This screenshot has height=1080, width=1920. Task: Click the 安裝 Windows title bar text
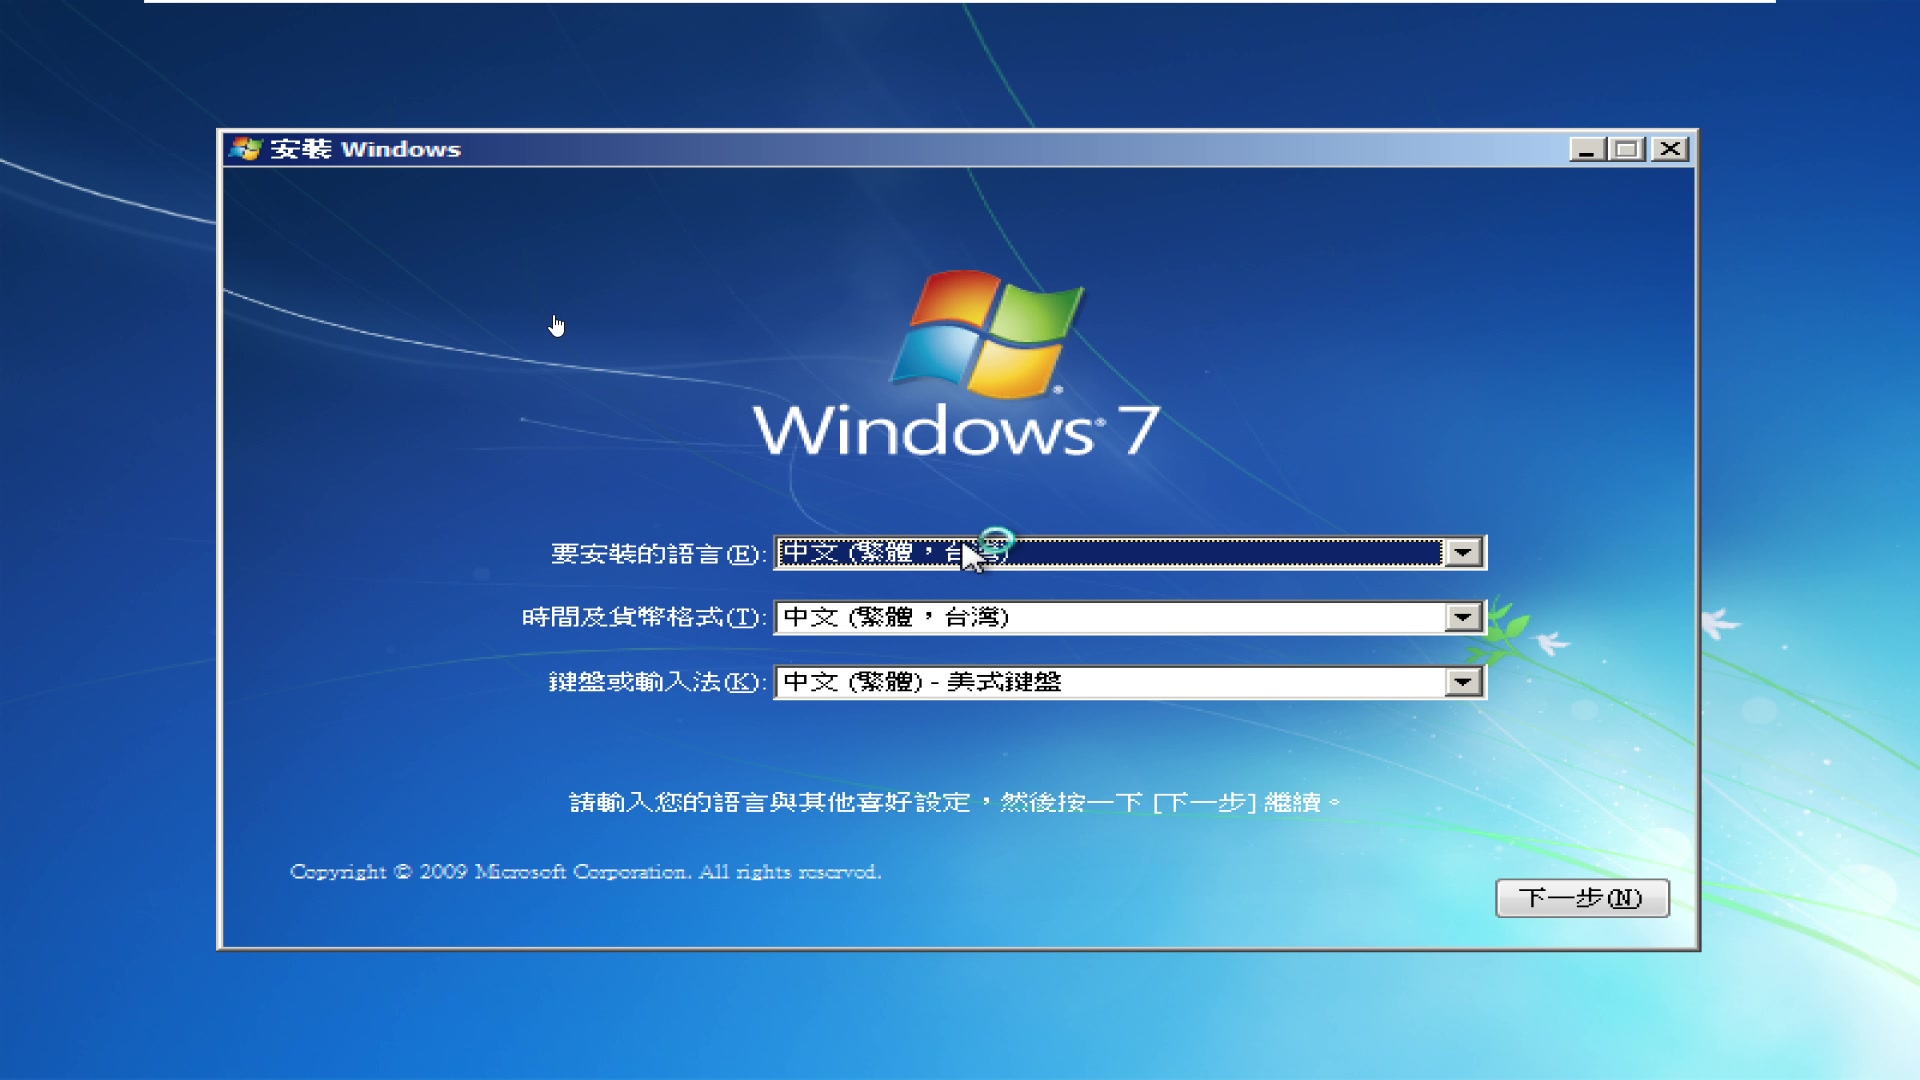(x=362, y=148)
